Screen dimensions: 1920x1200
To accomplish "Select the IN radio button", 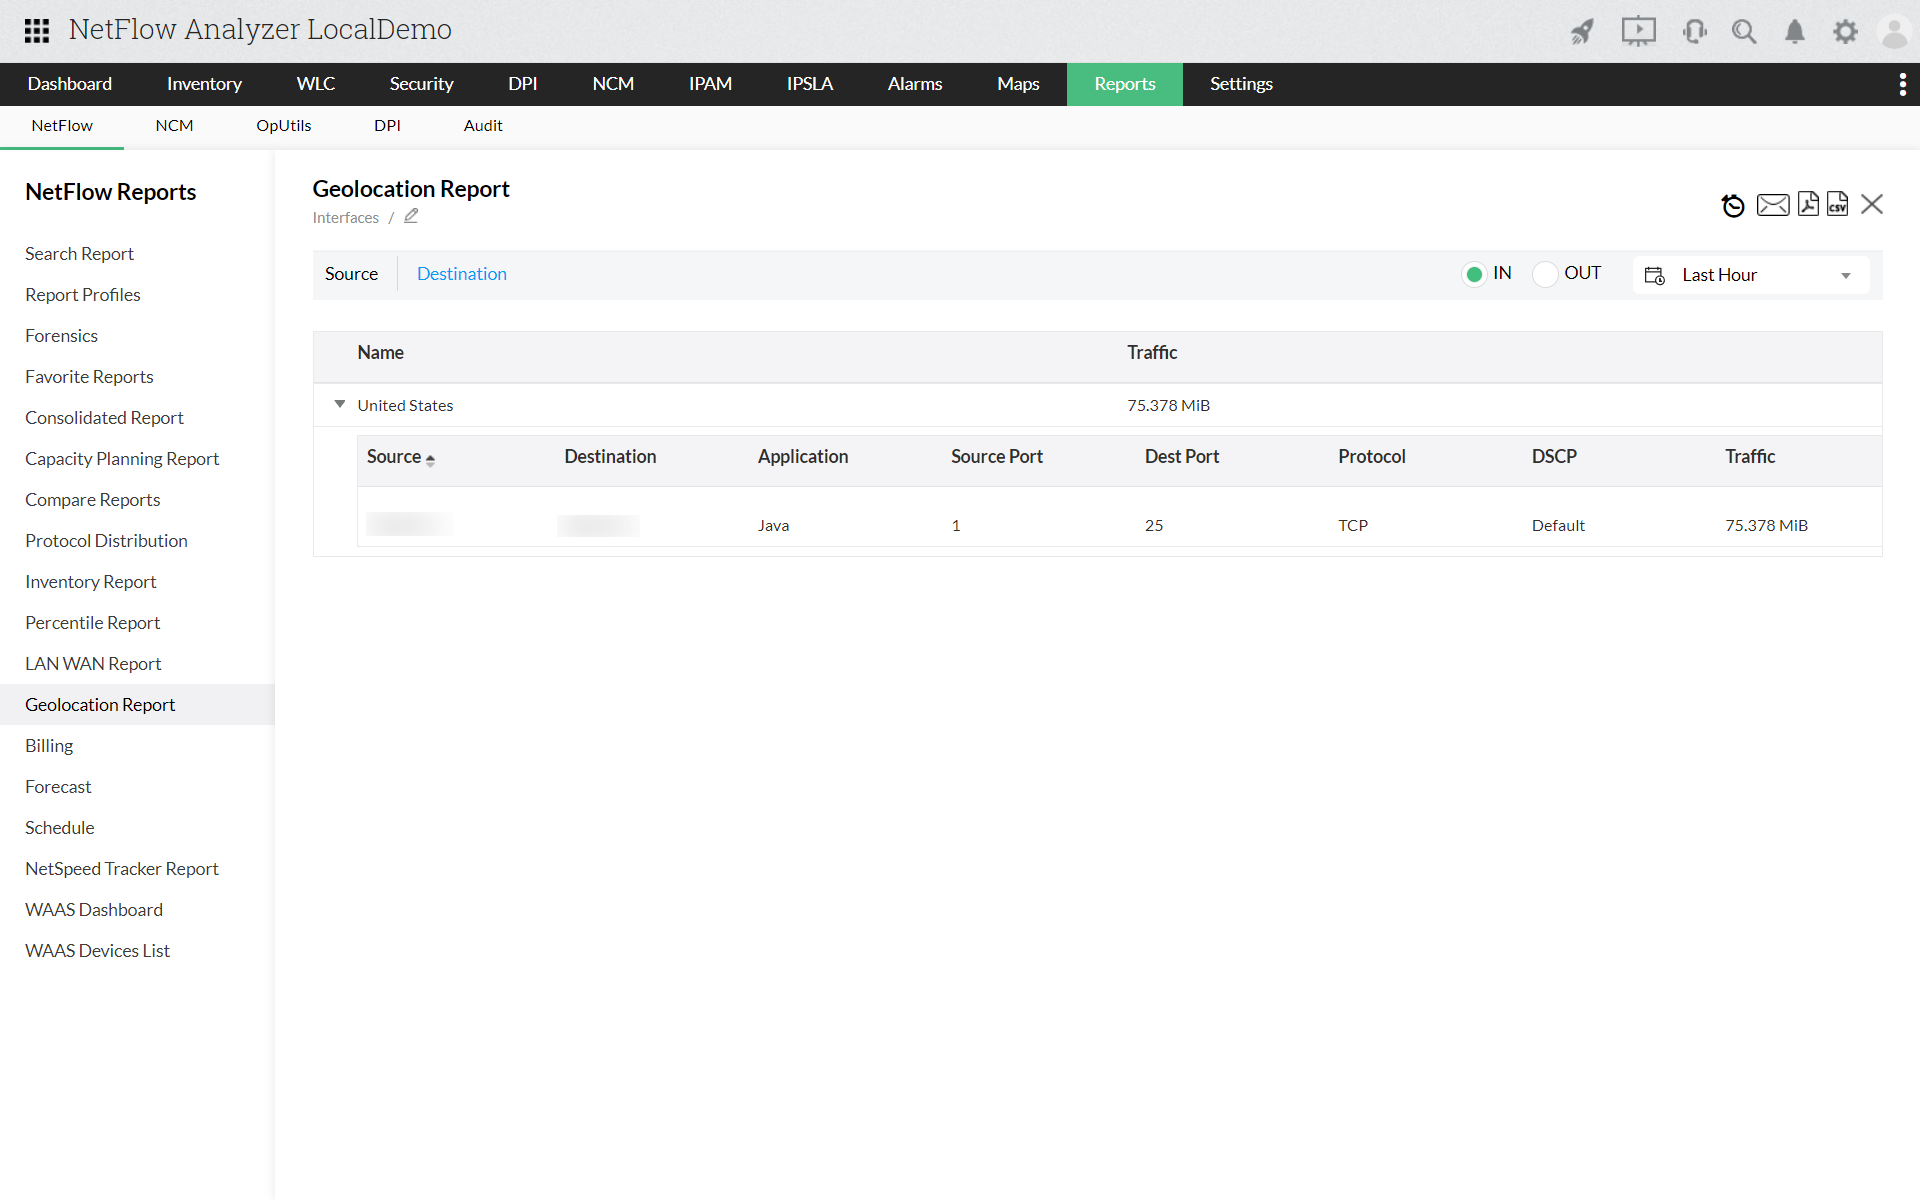I will [x=1475, y=273].
